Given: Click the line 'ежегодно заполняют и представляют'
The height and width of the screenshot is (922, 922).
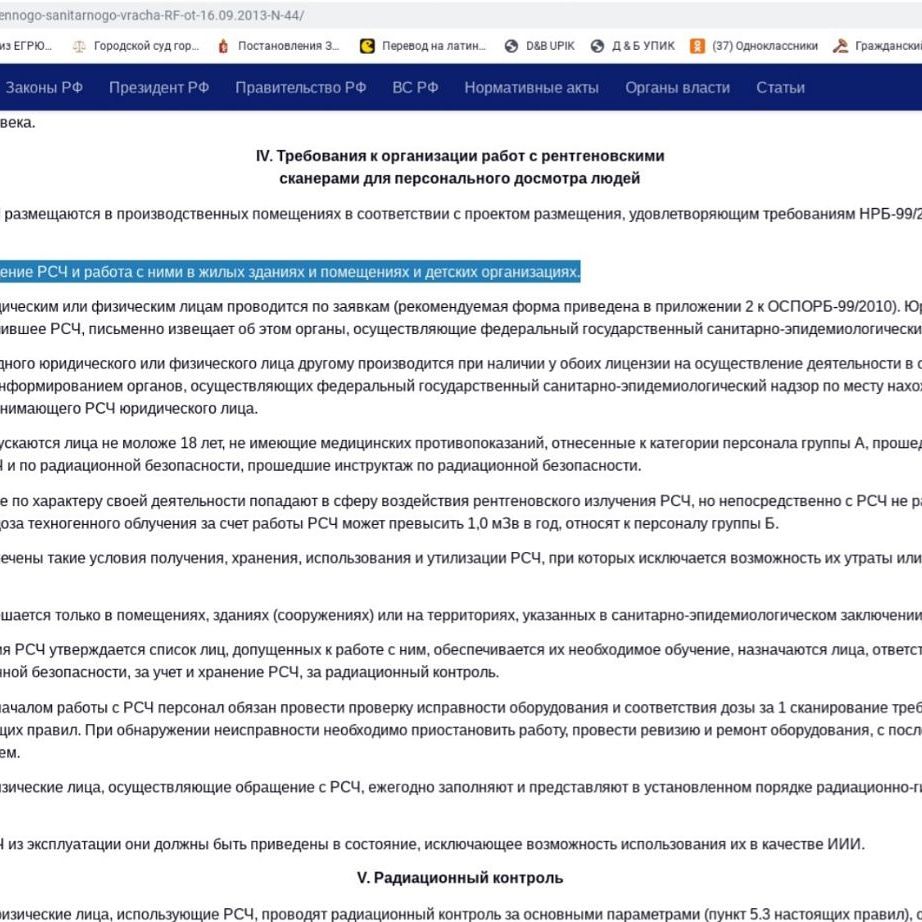Looking at the screenshot, I should click(x=461, y=787).
